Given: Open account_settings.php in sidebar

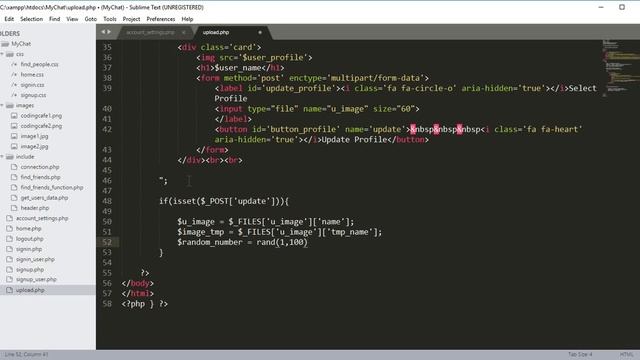Looking at the screenshot, I should pos(42,218).
